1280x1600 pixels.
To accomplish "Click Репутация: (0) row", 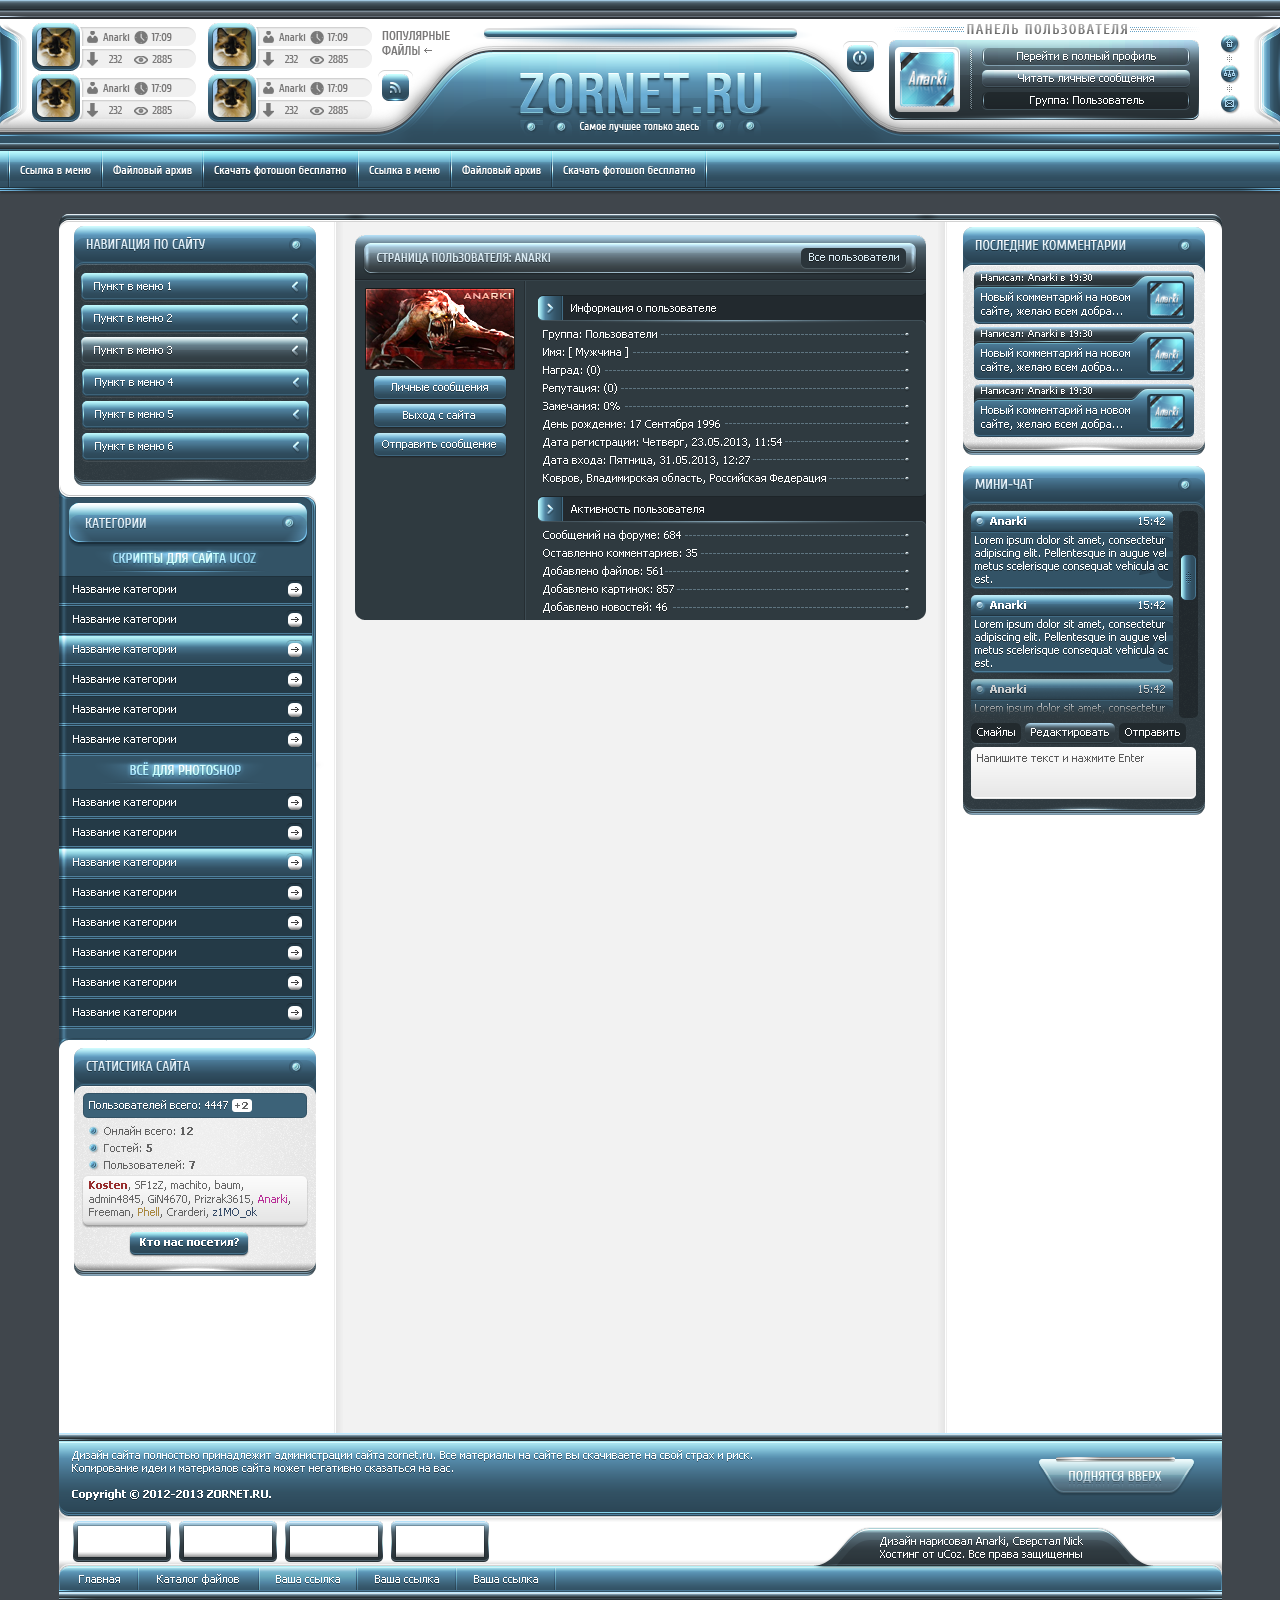I will click(x=725, y=388).
